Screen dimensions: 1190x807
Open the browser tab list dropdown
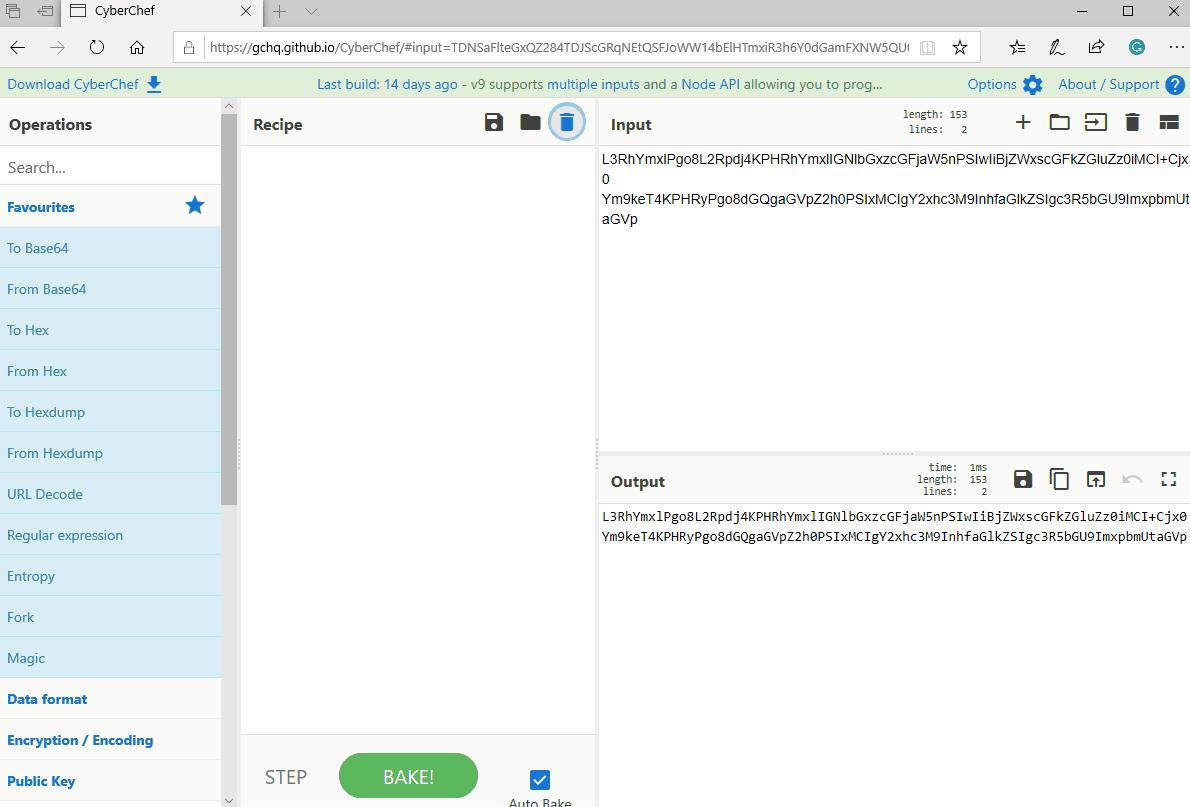click(x=311, y=11)
